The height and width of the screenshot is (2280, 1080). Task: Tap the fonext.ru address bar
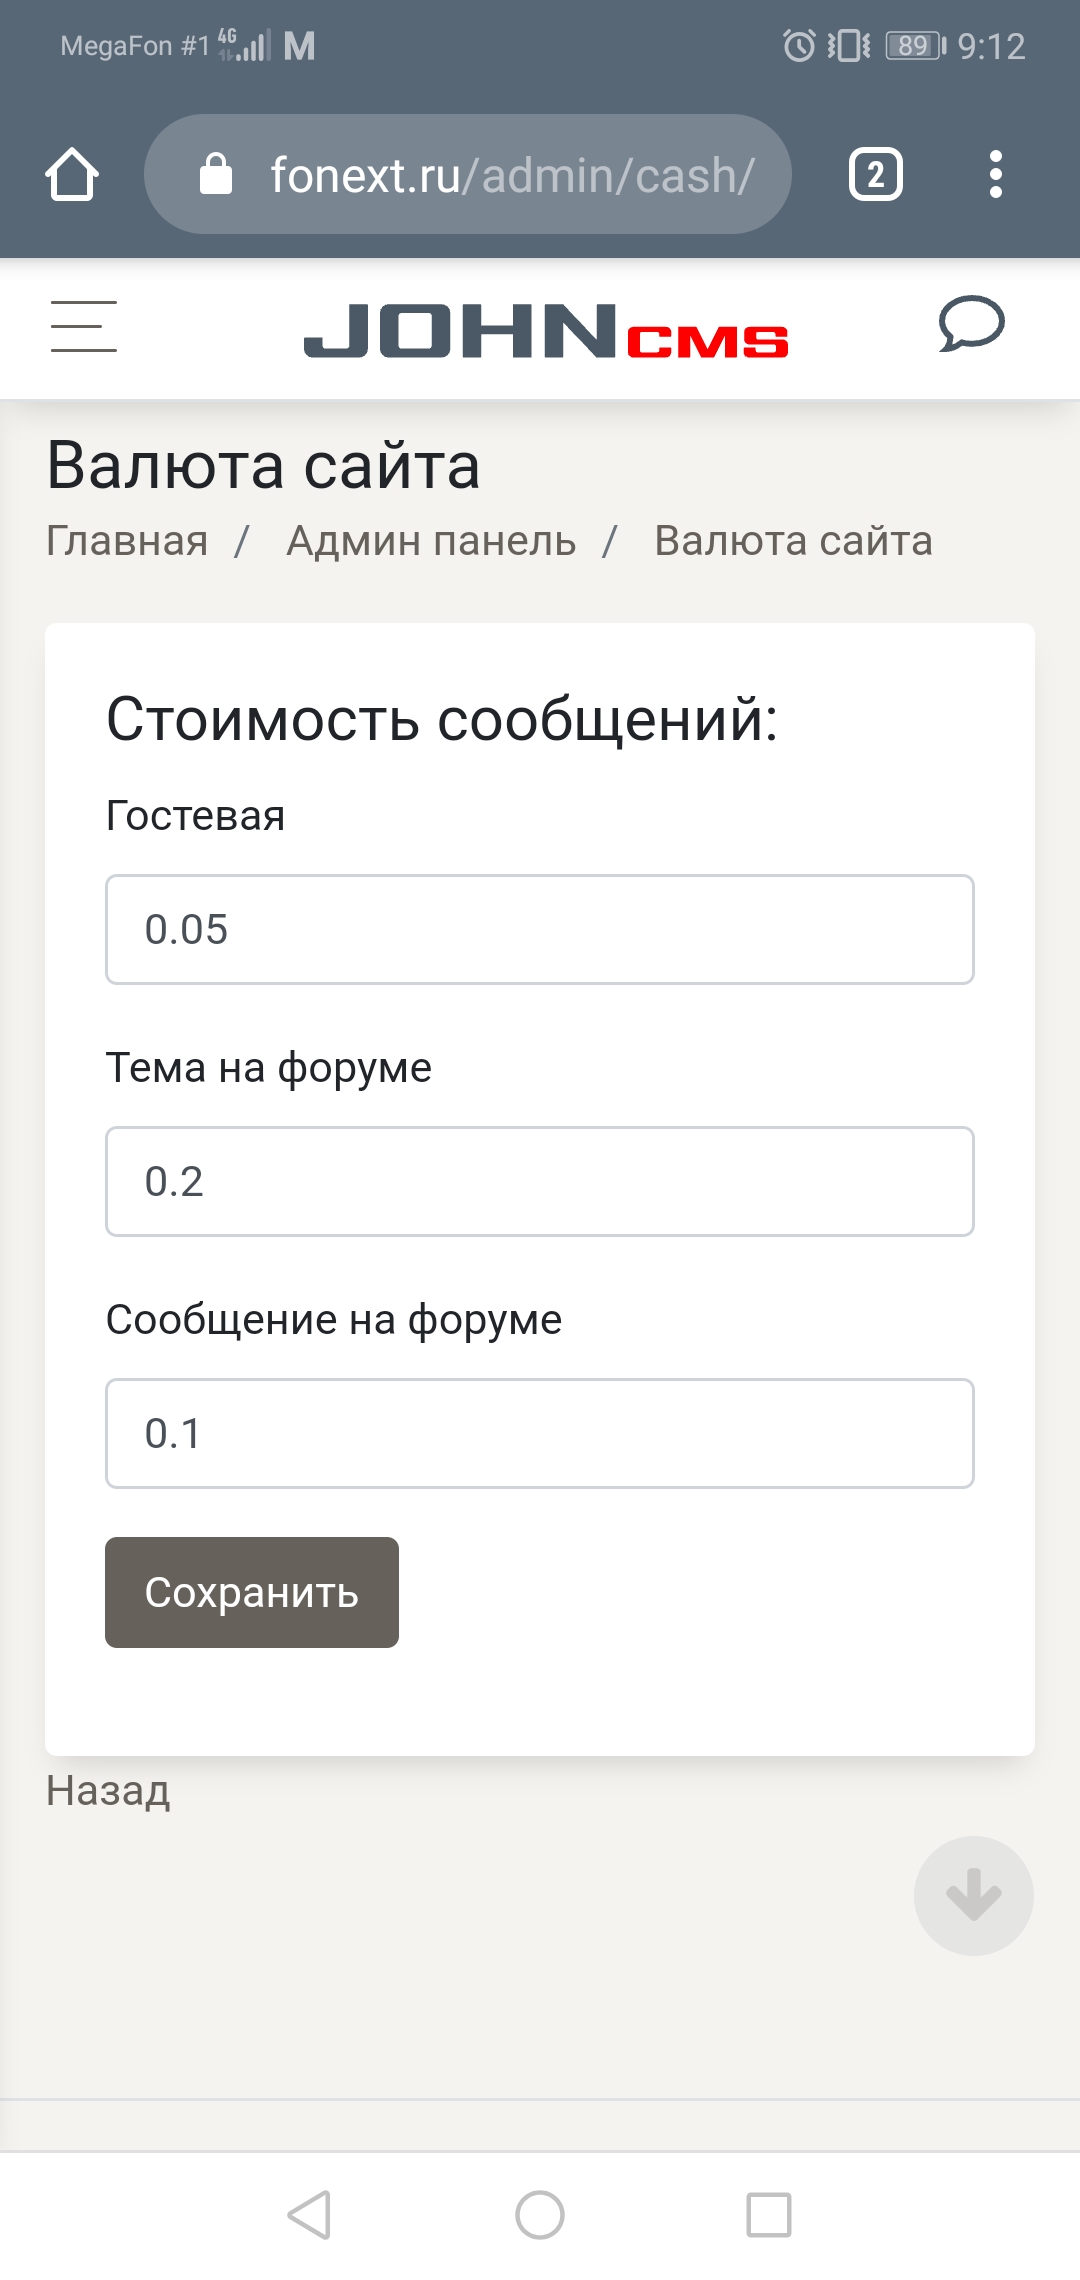click(512, 175)
